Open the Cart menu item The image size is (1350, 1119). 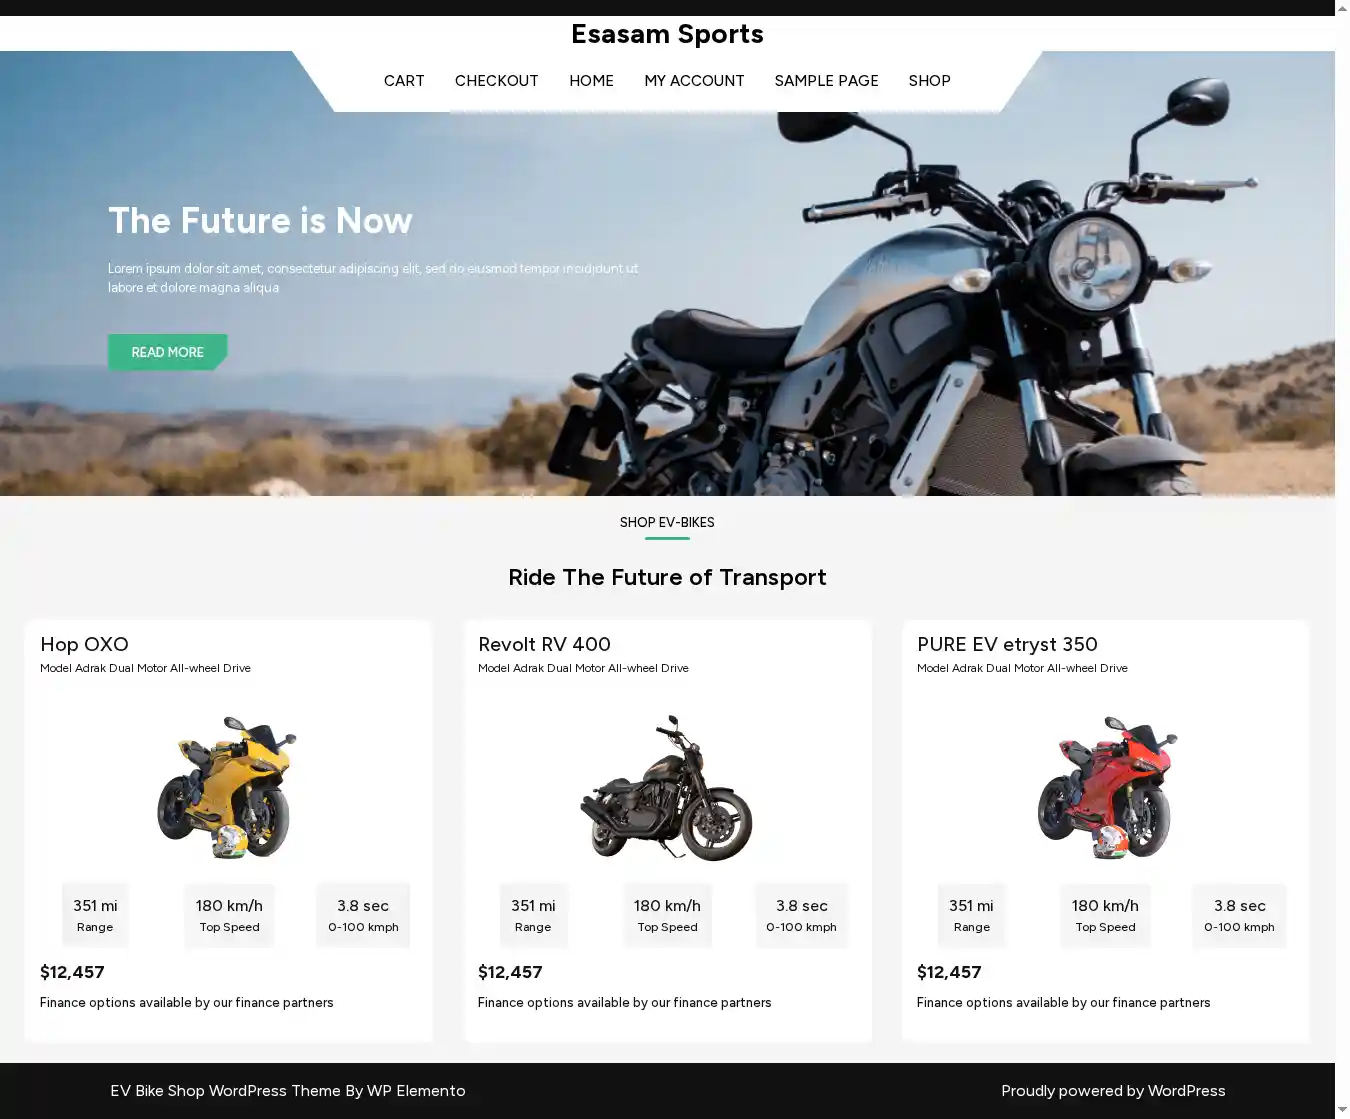pos(404,81)
